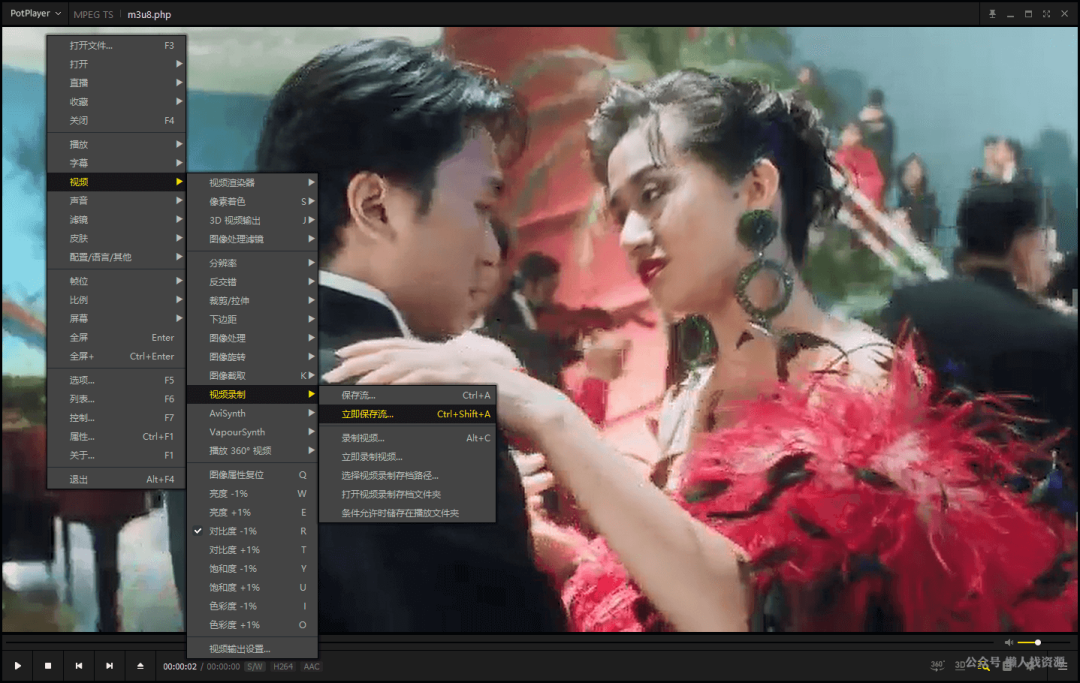The image size is (1080, 683).
Task: Select 立即保存流... entry
Action: [x=408, y=414]
